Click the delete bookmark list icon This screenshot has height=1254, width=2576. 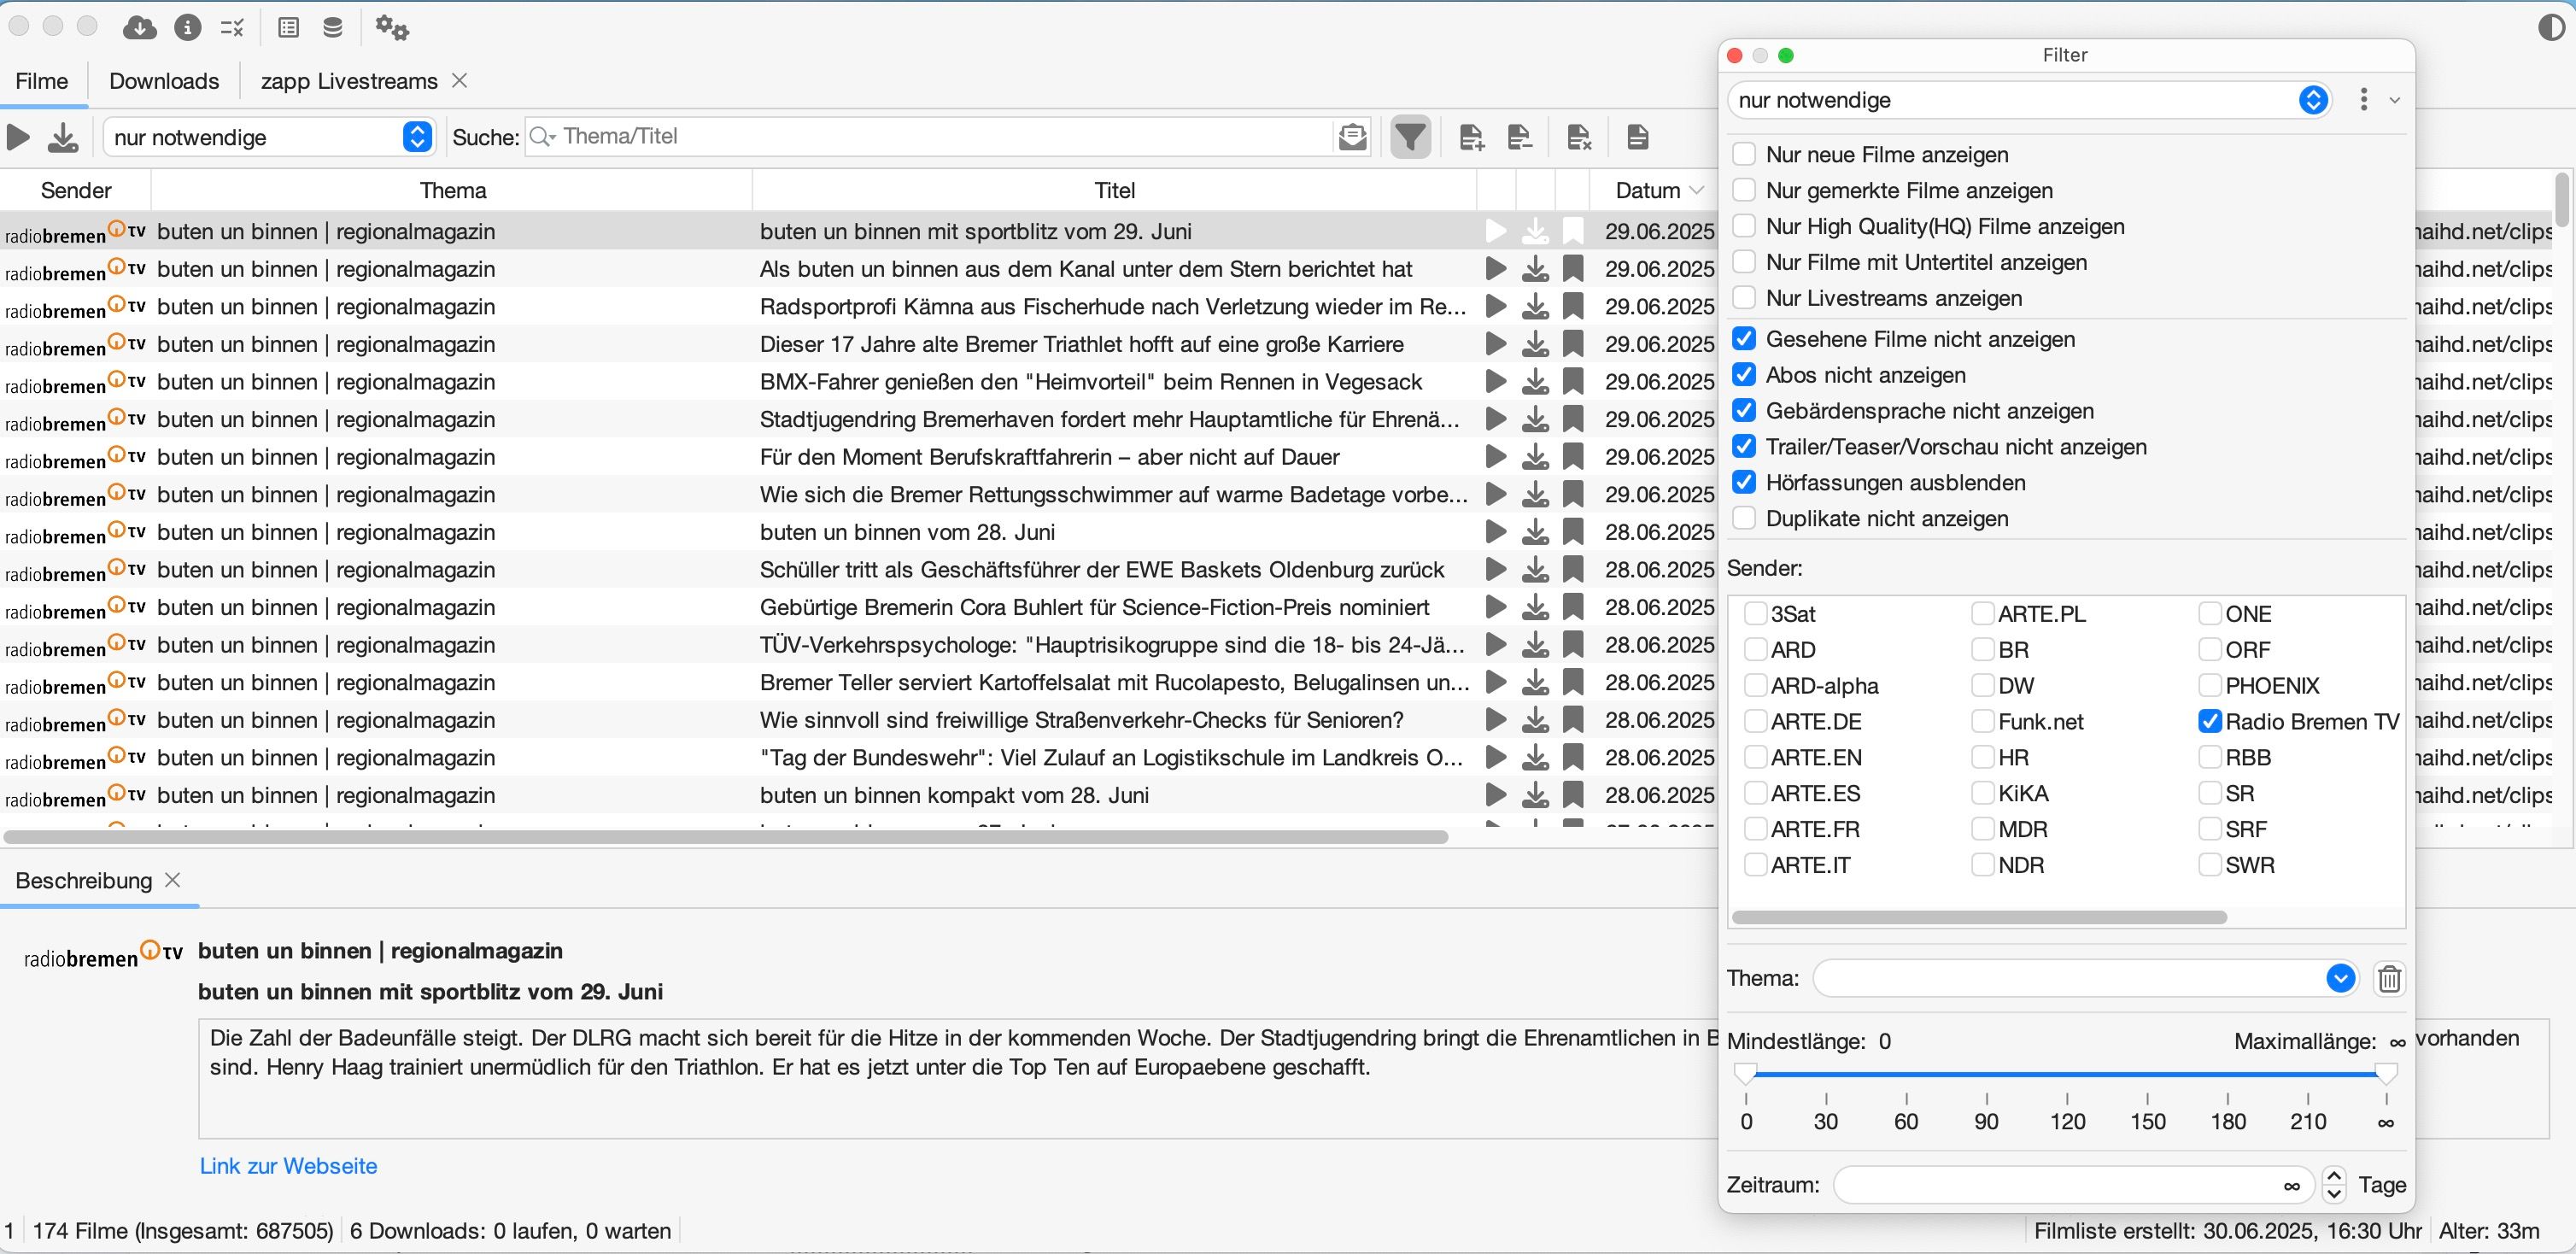(1579, 137)
